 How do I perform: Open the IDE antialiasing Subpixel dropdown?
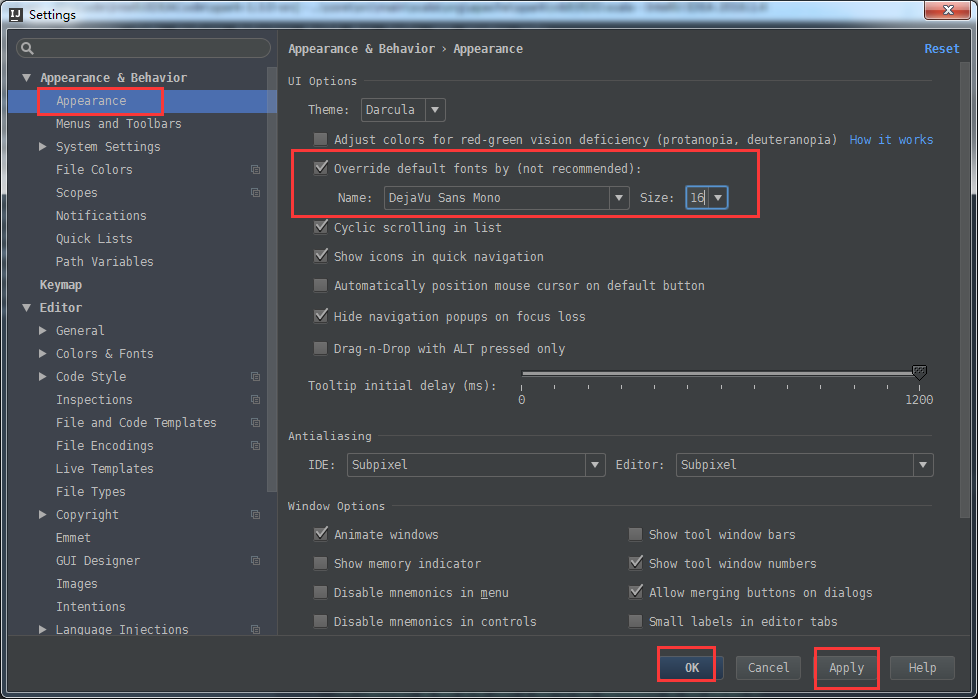(476, 465)
